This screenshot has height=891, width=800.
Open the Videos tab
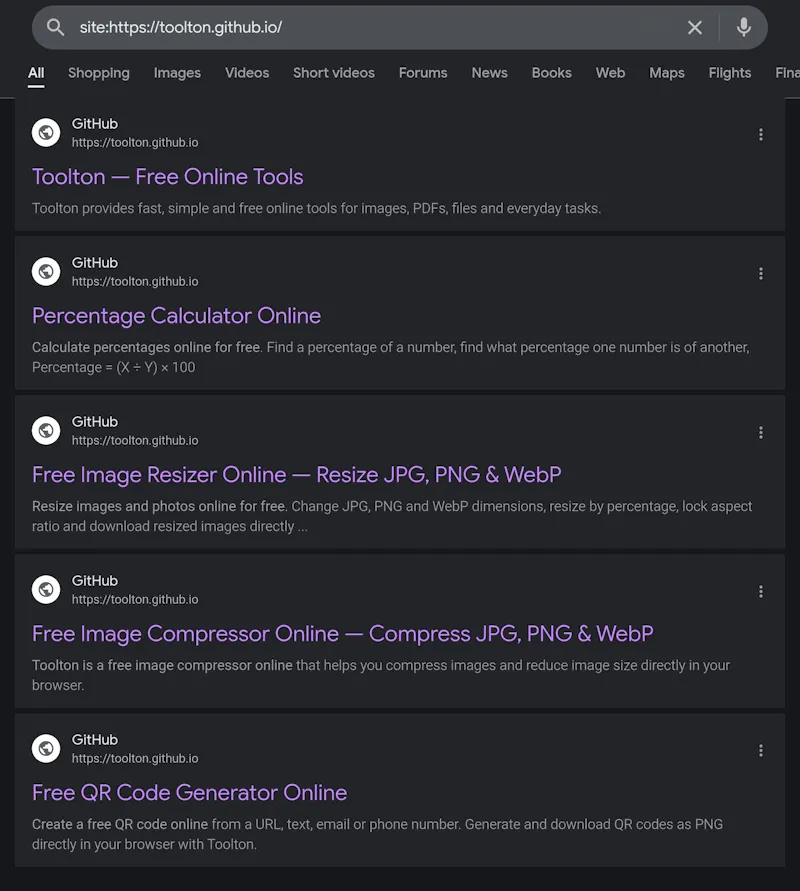click(x=247, y=73)
